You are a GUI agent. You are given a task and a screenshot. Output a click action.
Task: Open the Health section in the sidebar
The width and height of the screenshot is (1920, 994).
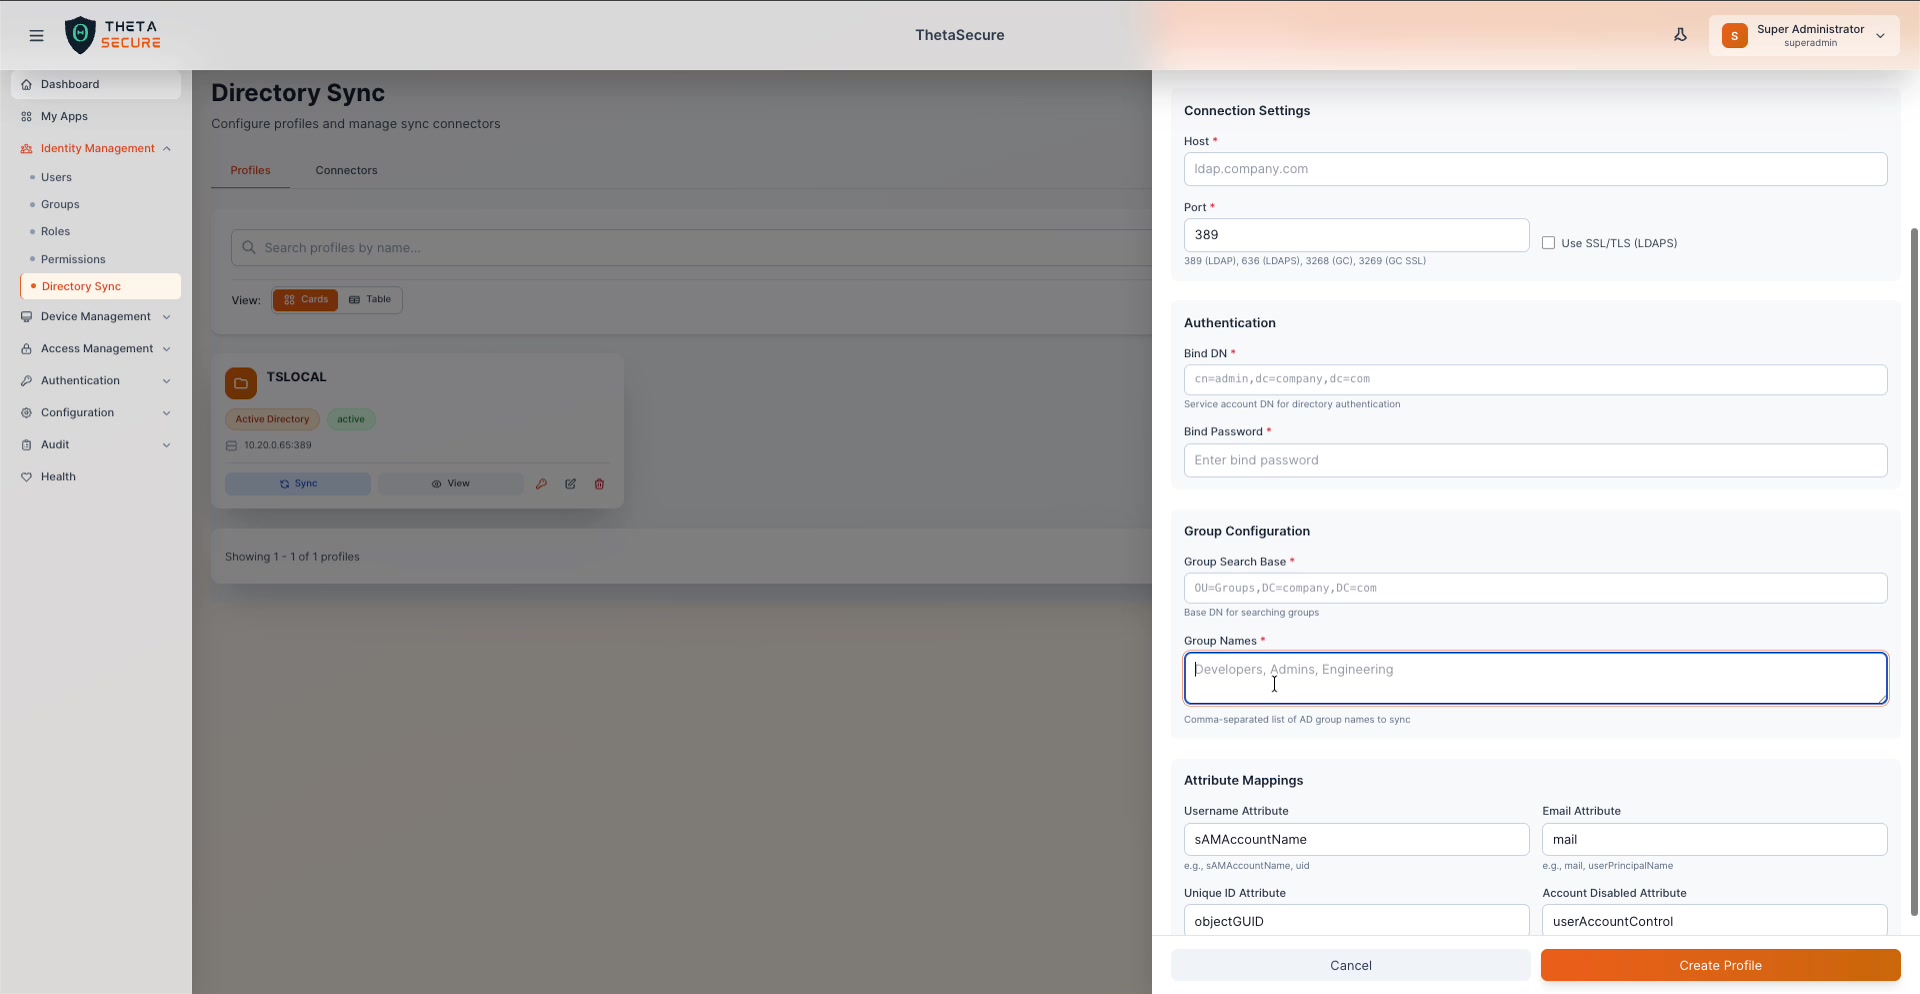57,476
